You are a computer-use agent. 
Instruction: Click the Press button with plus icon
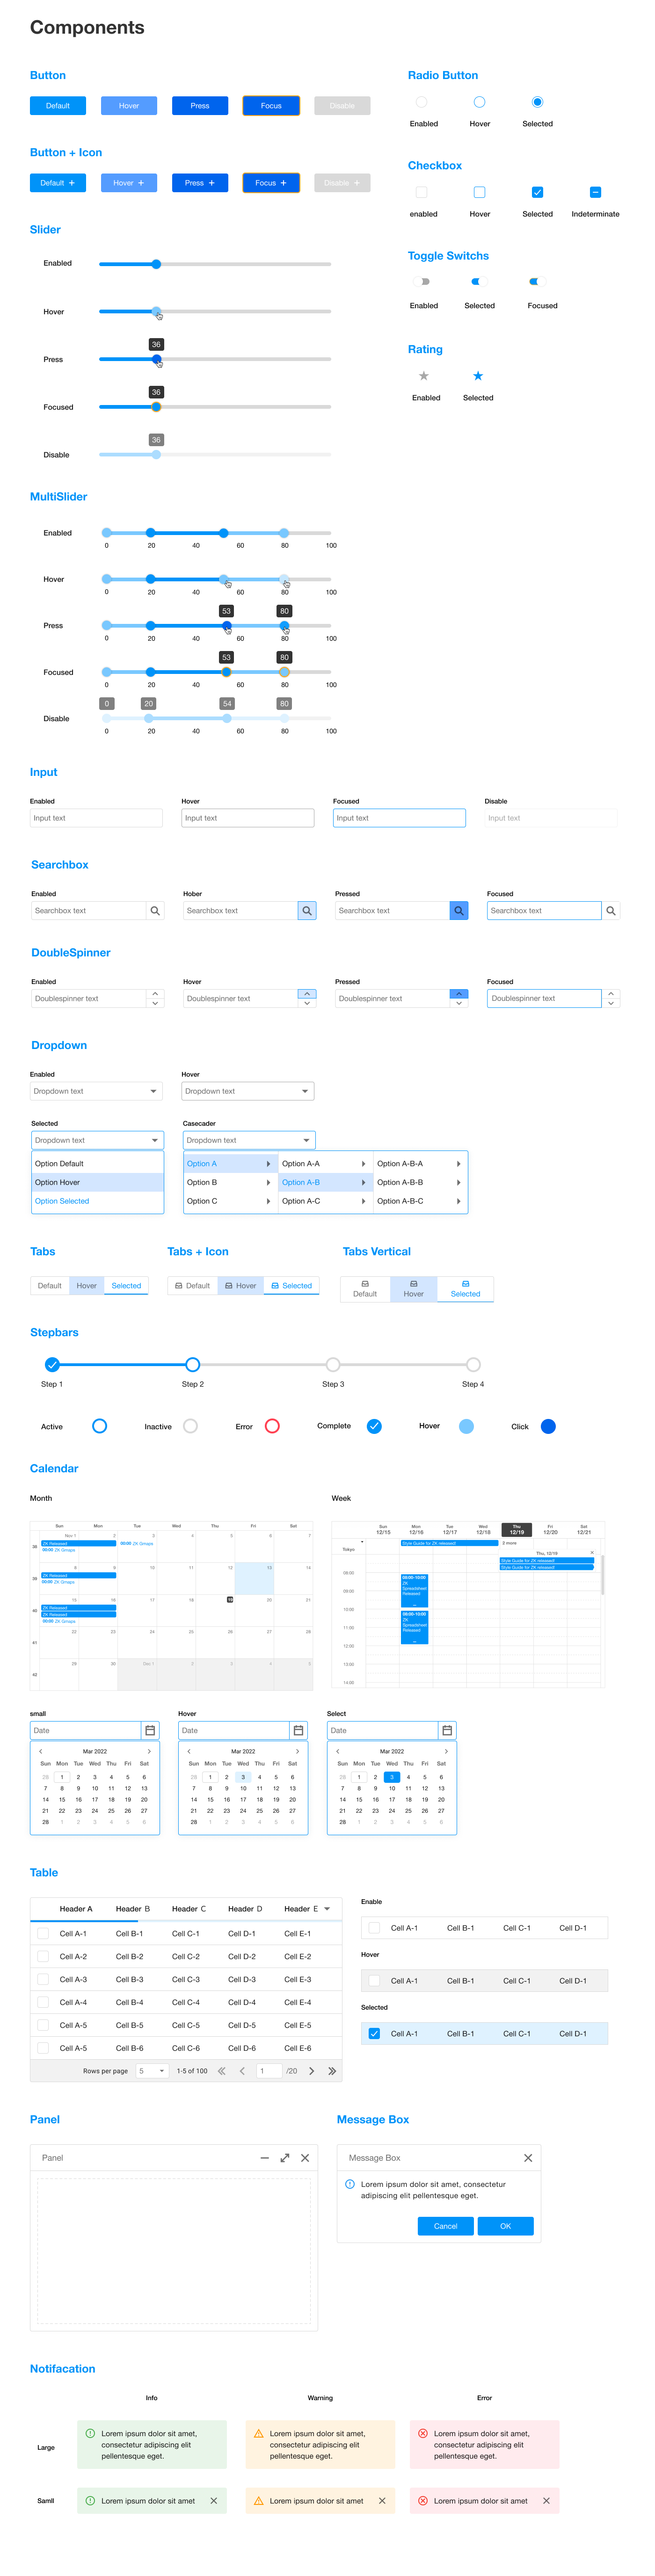tap(200, 183)
